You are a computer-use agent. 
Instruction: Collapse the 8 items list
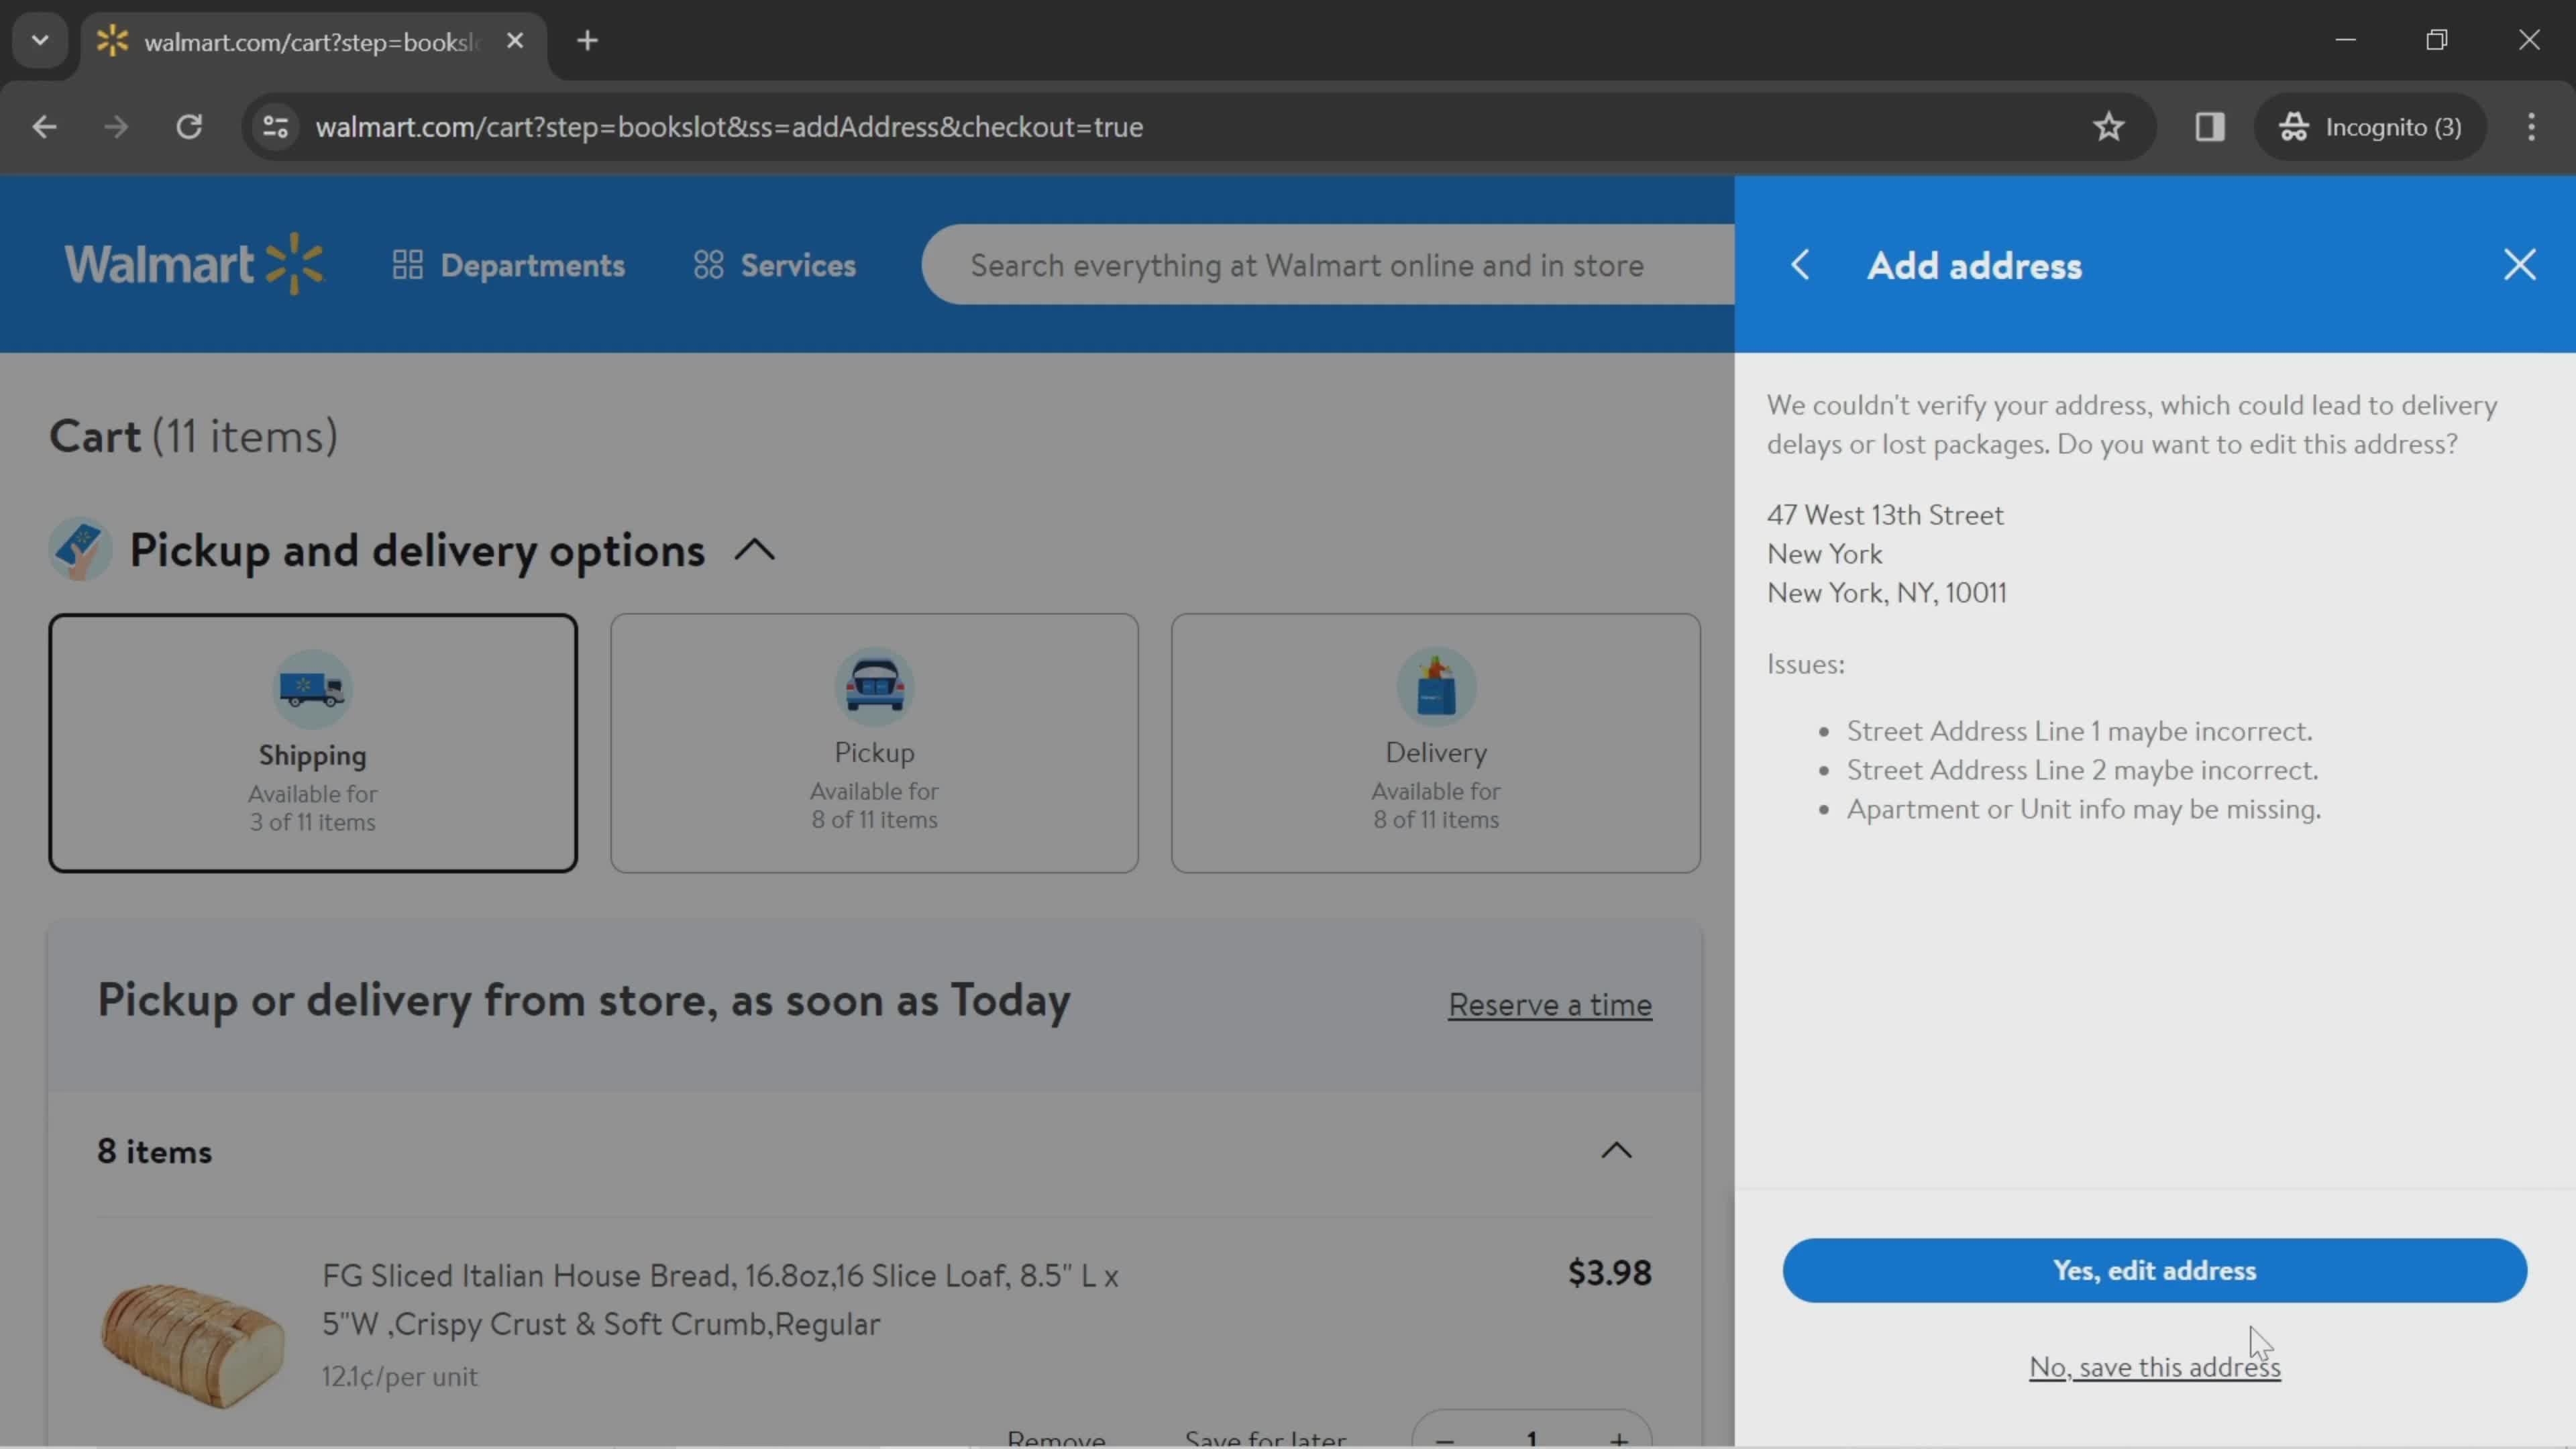[1616, 1151]
